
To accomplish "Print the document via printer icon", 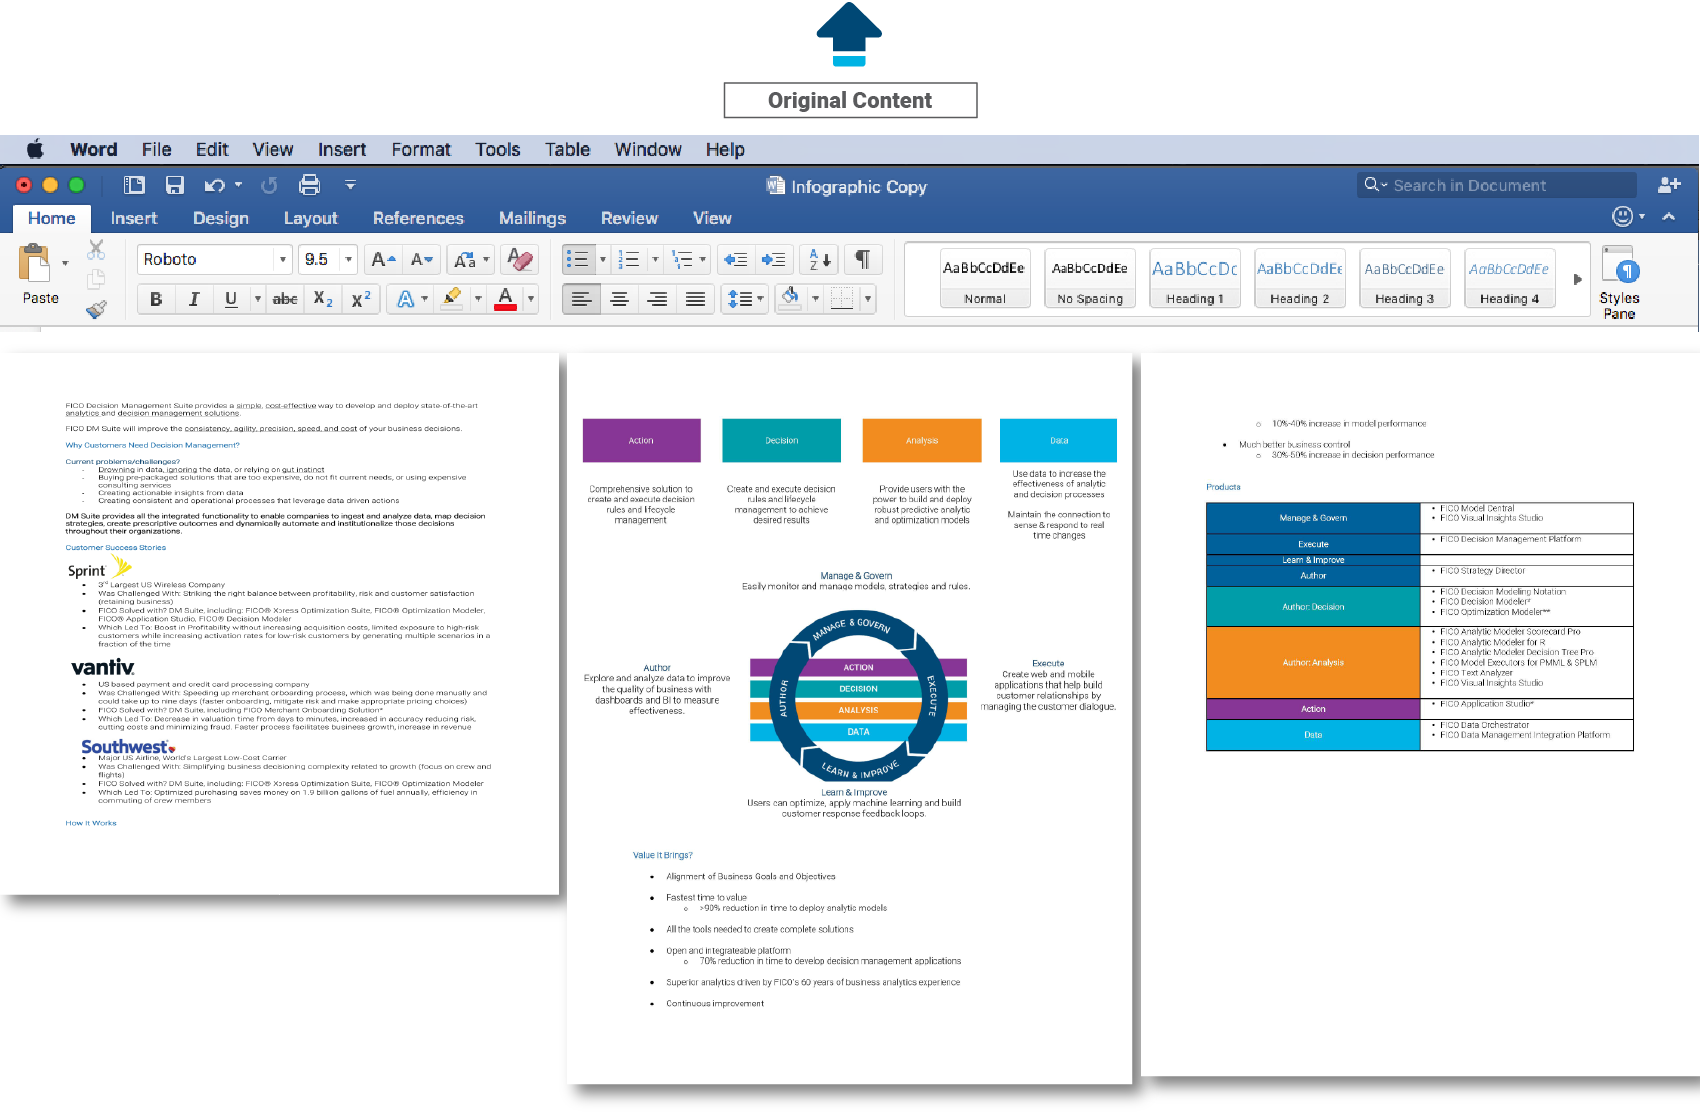I will click(310, 185).
